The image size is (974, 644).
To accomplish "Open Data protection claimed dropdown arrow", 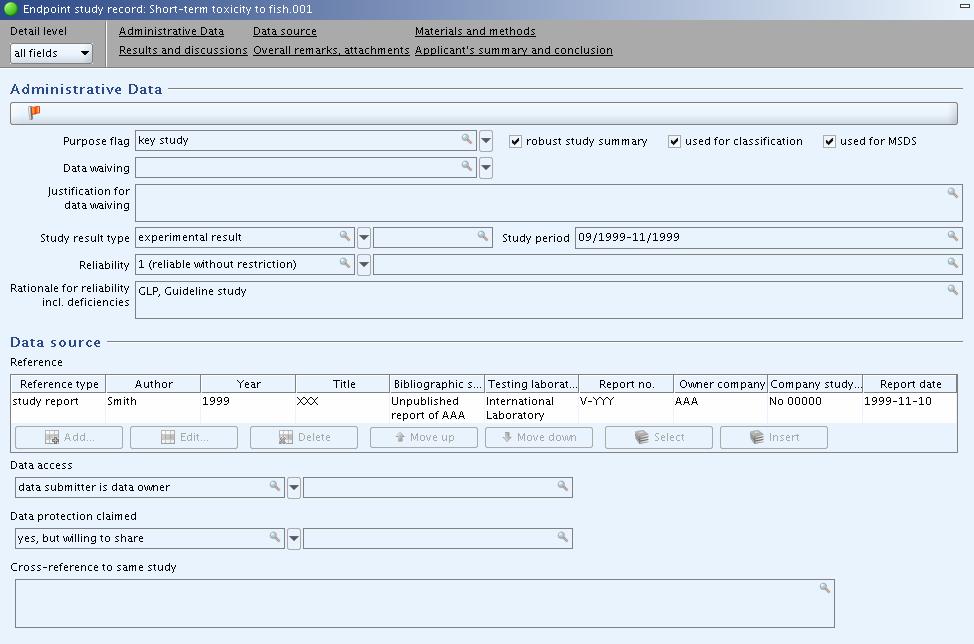I will point(294,538).
